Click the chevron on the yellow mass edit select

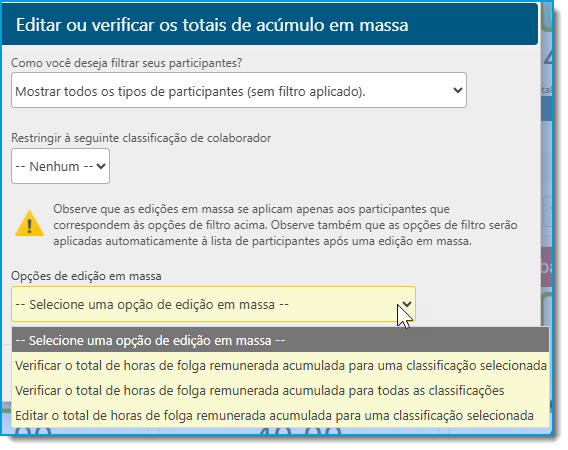[407, 304]
